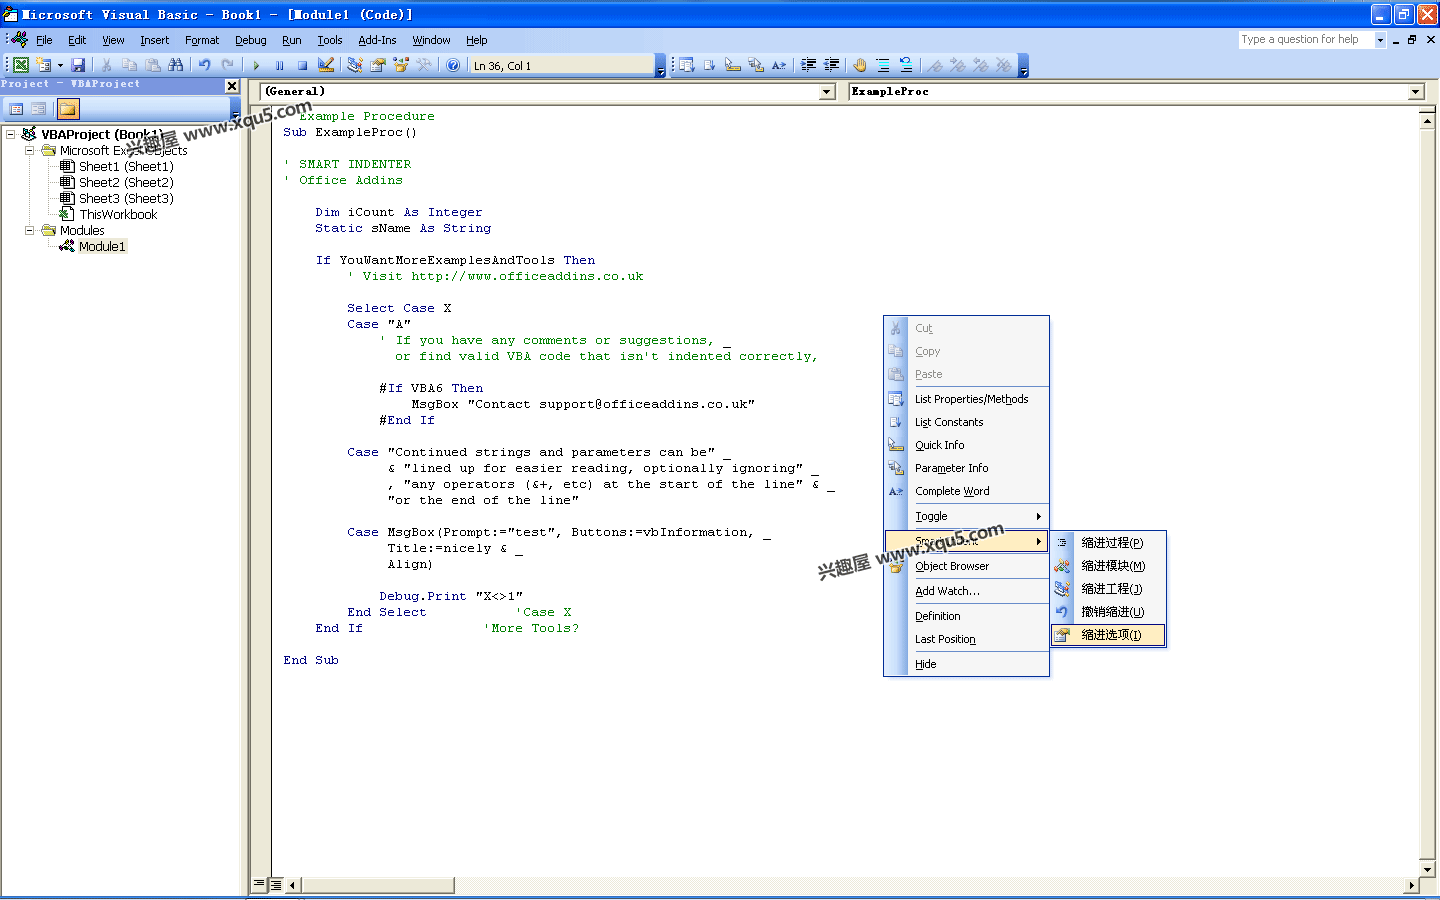Select Sheet1 (Sheet1) in project tree
The image size is (1440, 900).
[126, 166]
